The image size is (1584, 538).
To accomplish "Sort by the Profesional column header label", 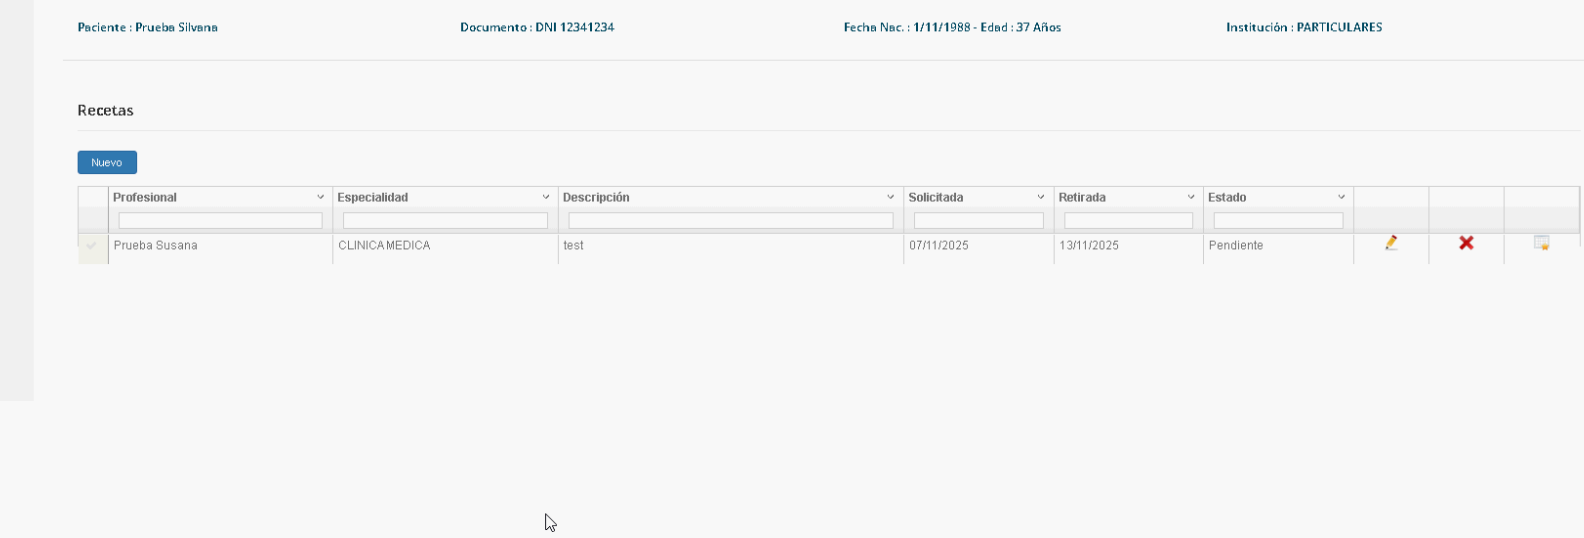I will [145, 198].
